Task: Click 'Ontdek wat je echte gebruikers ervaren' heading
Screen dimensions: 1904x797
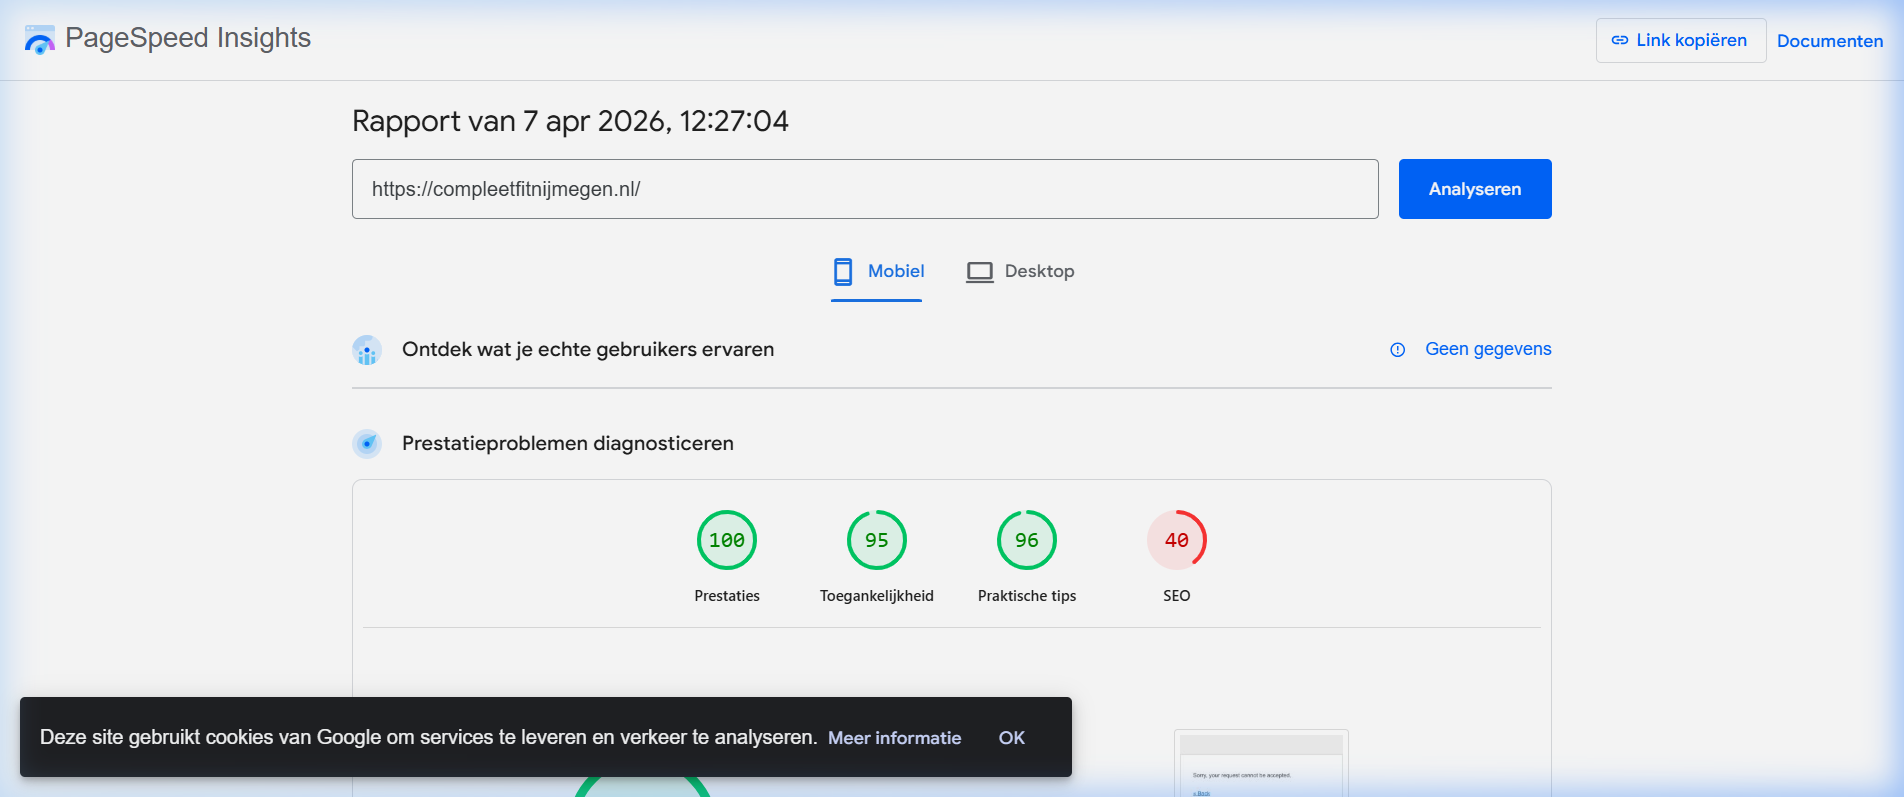Action: (x=588, y=350)
